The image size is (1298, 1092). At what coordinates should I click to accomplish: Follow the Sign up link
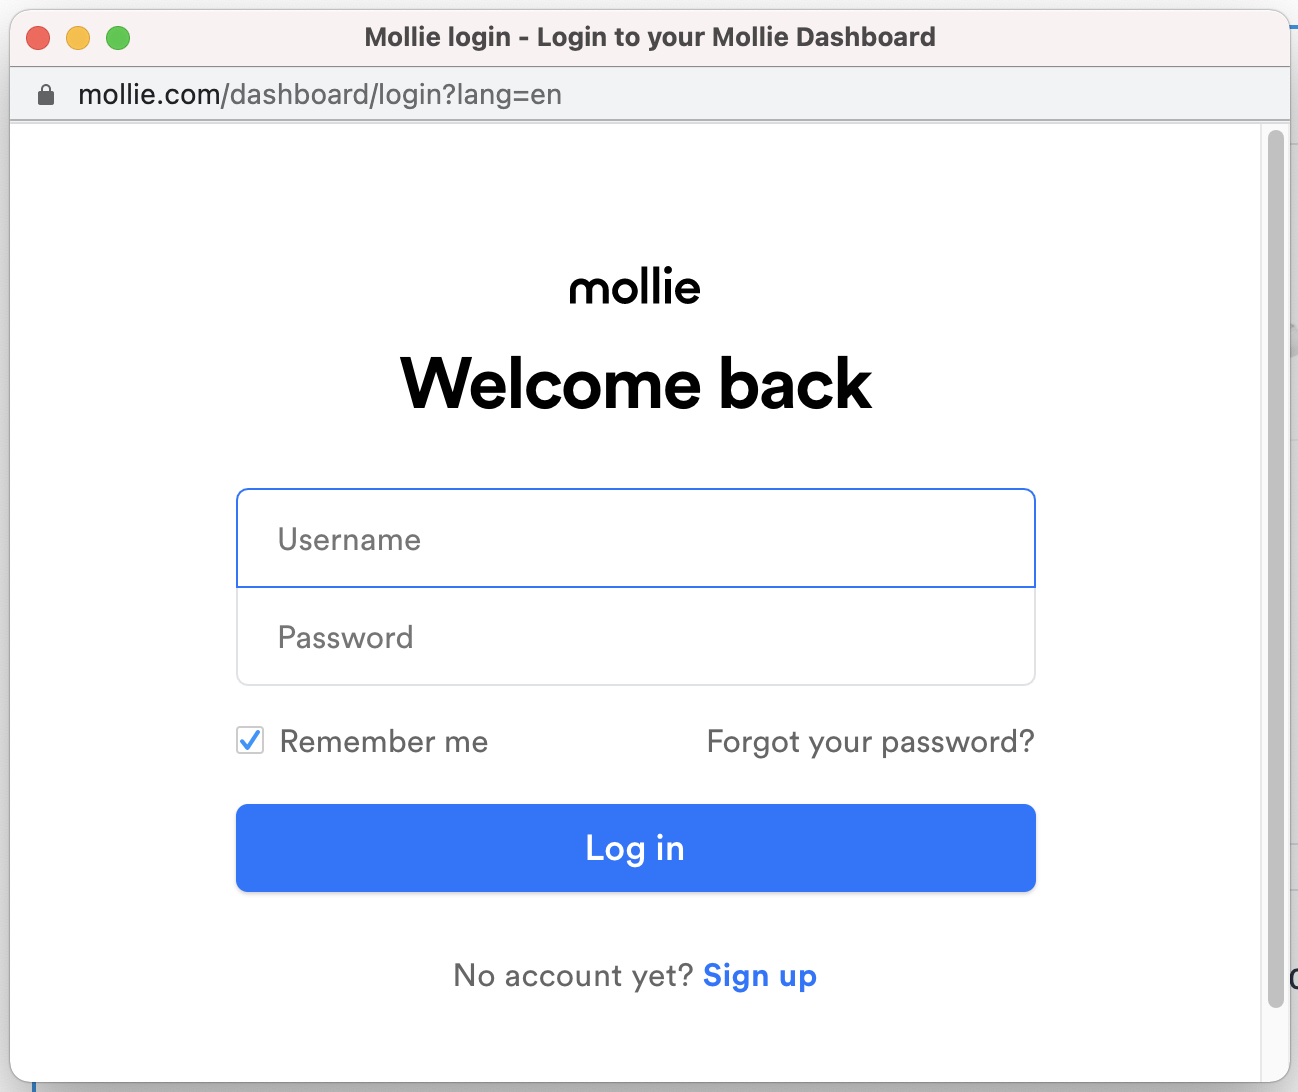pyautogui.click(x=760, y=976)
